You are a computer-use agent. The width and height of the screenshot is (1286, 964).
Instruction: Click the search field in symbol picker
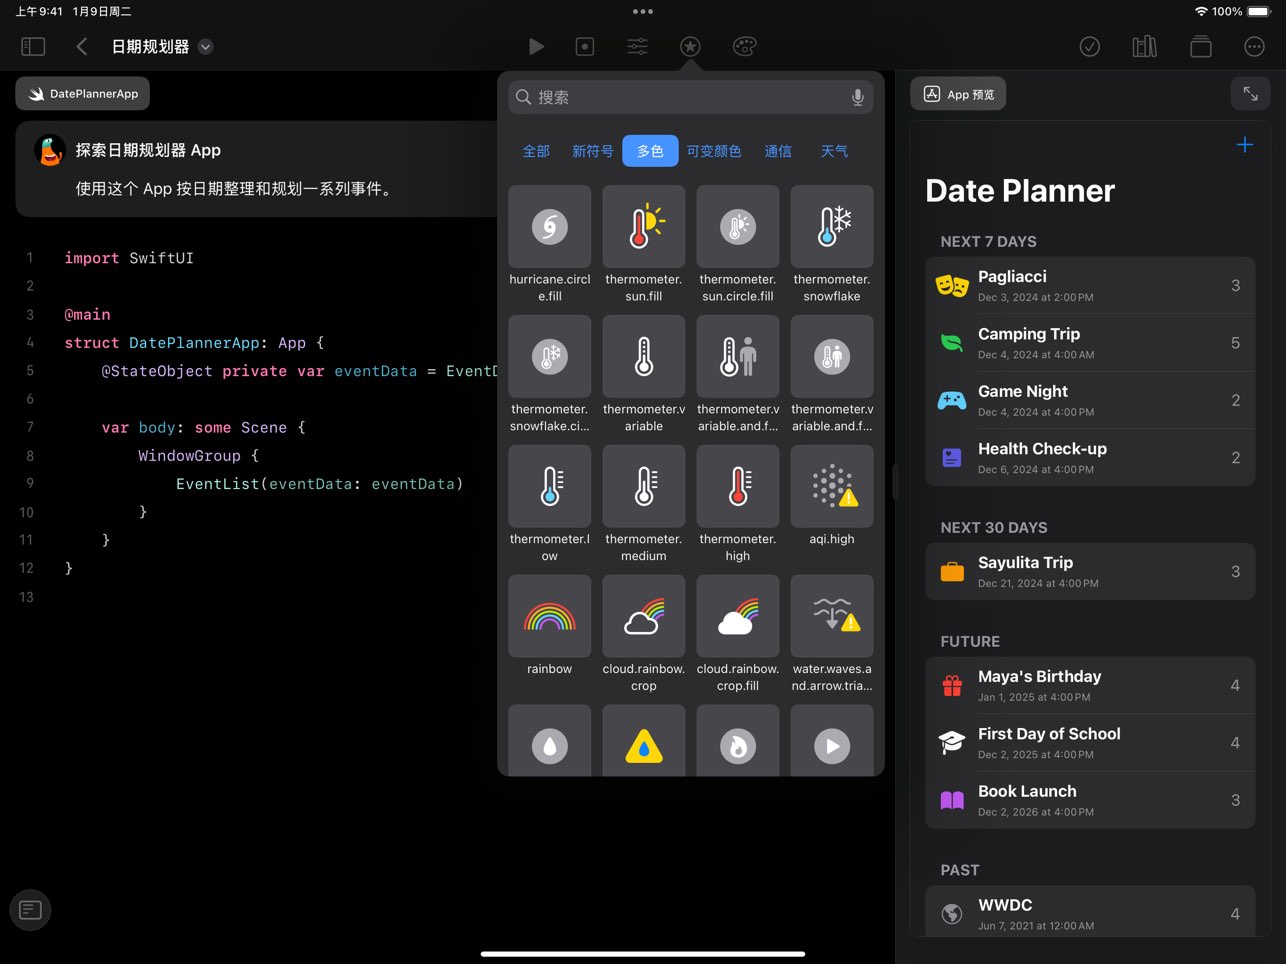(x=690, y=97)
